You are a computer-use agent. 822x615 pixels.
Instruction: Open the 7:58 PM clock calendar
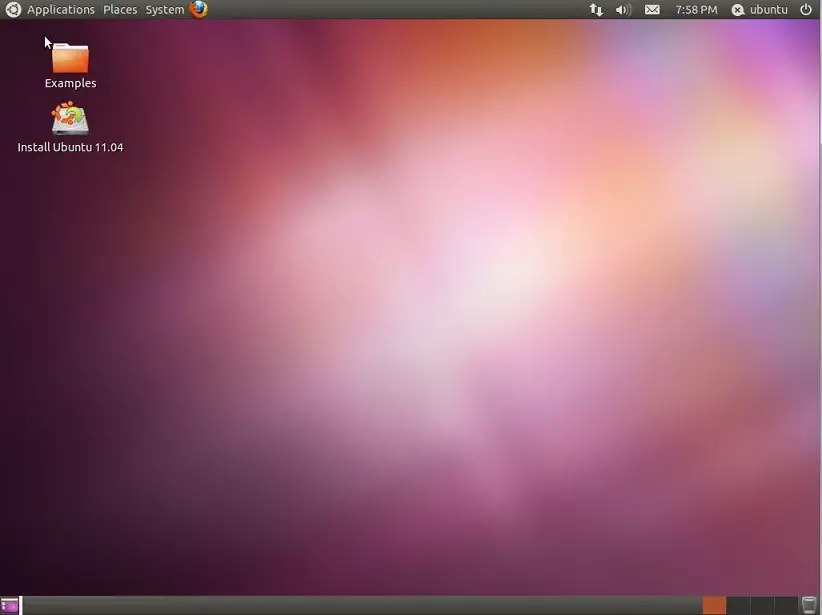pos(696,10)
